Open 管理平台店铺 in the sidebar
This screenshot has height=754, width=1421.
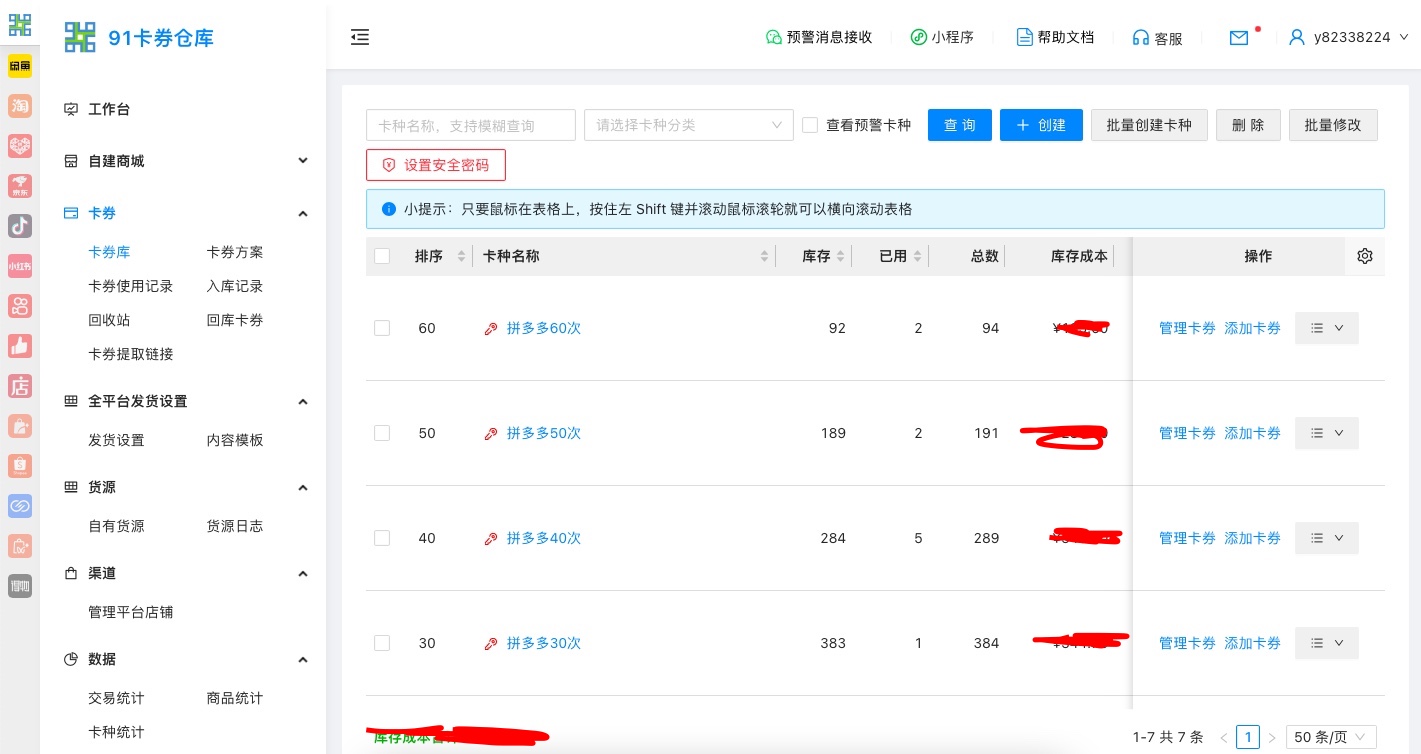[x=131, y=612]
